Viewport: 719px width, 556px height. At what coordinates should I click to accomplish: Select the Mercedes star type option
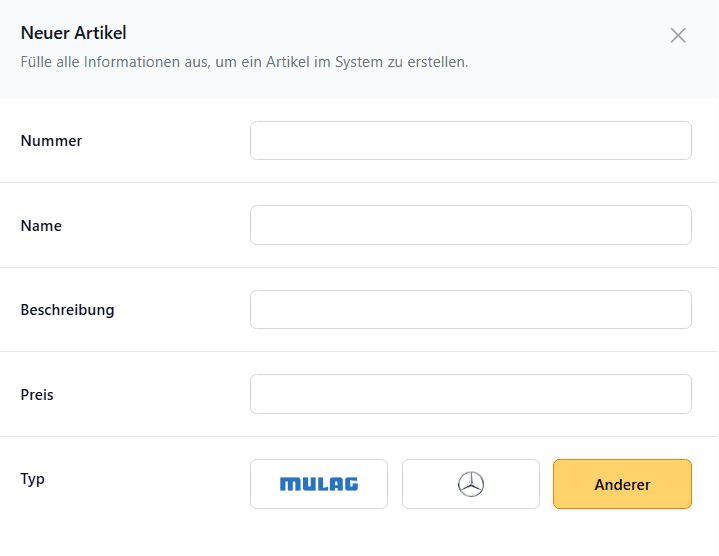point(470,484)
